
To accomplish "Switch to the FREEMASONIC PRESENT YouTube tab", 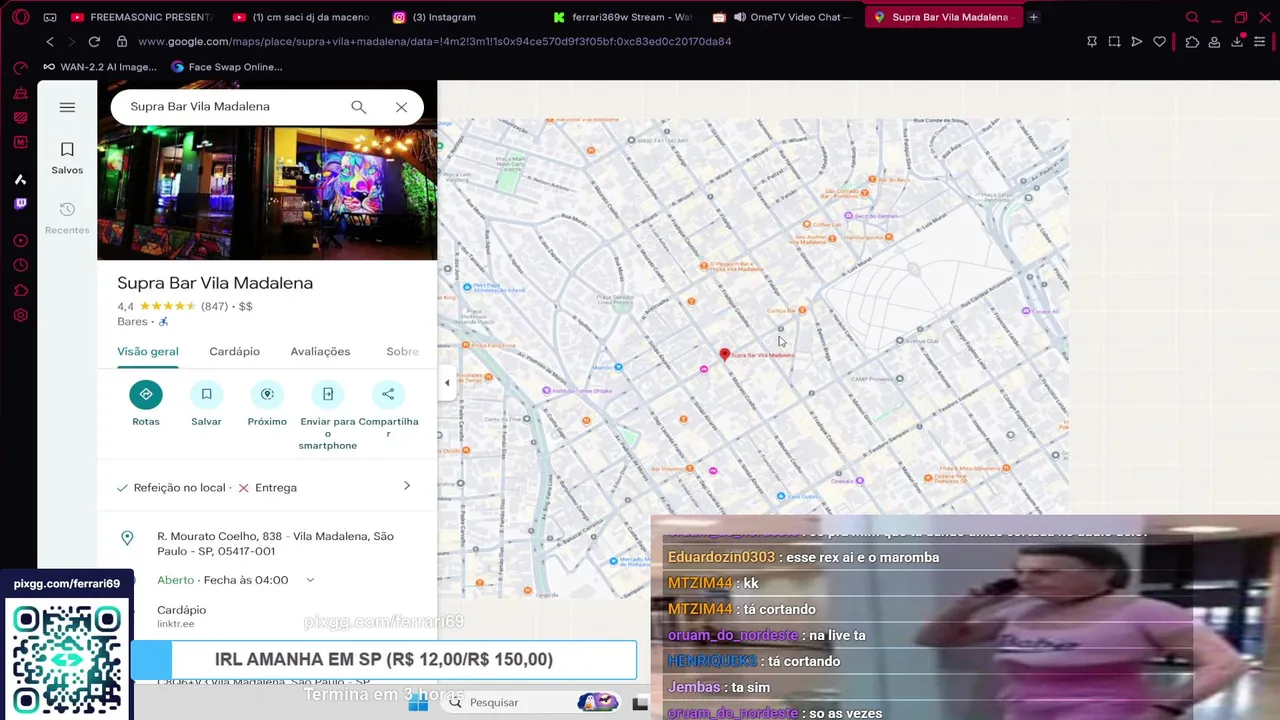I will (142, 17).
